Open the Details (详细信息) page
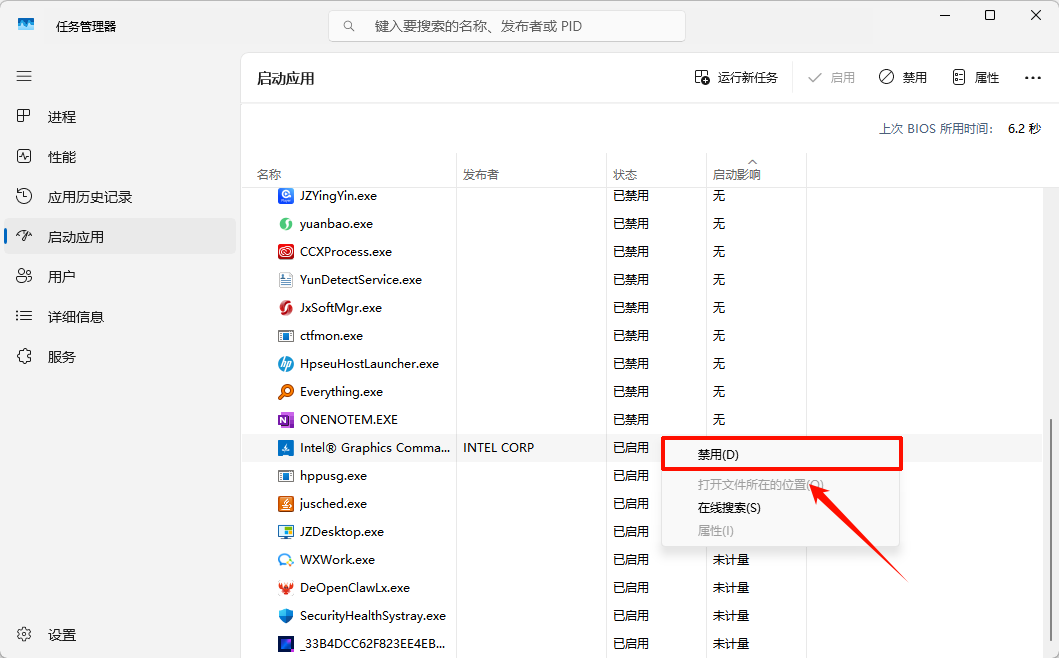Viewport: 1059px width, 658px height. tap(120, 316)
